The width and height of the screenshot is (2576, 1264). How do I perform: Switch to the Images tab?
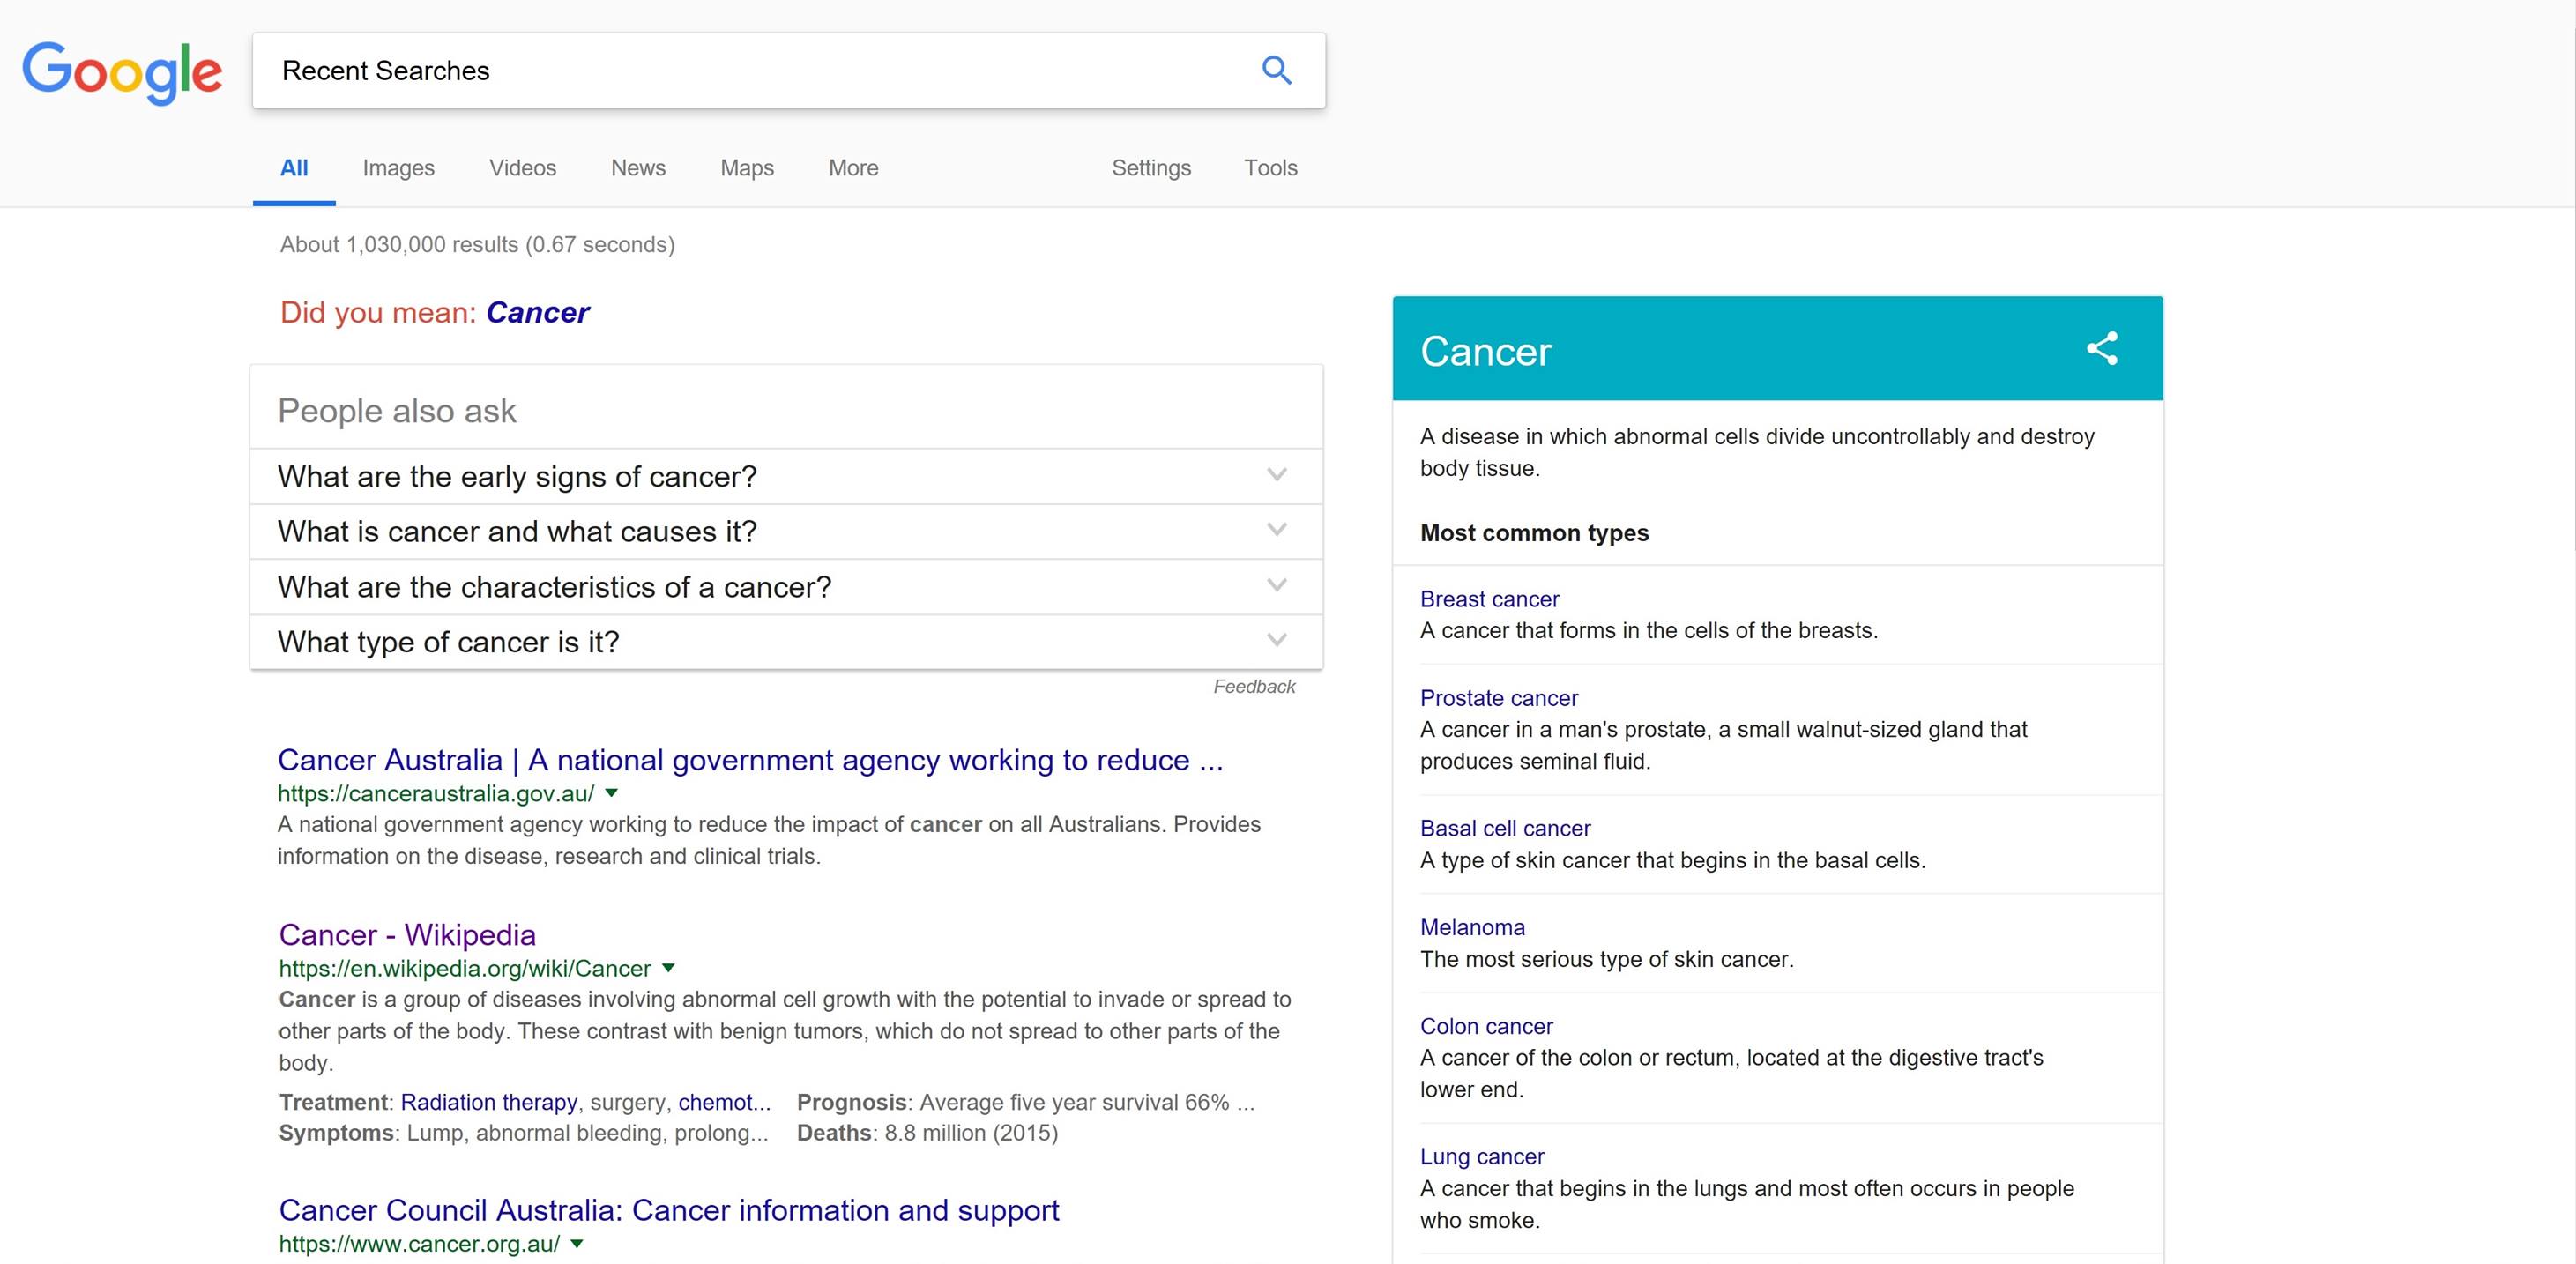(398, 168)
